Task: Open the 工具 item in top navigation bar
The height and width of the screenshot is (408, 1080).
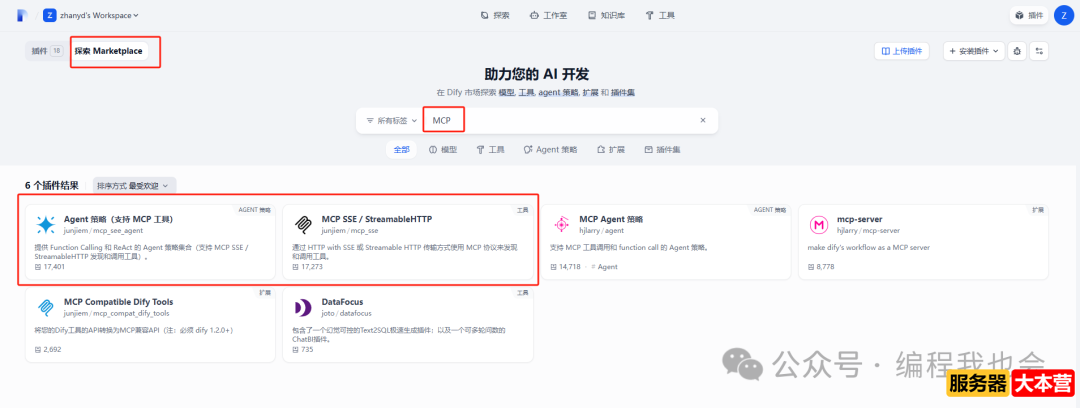Action: click(660, 15)
